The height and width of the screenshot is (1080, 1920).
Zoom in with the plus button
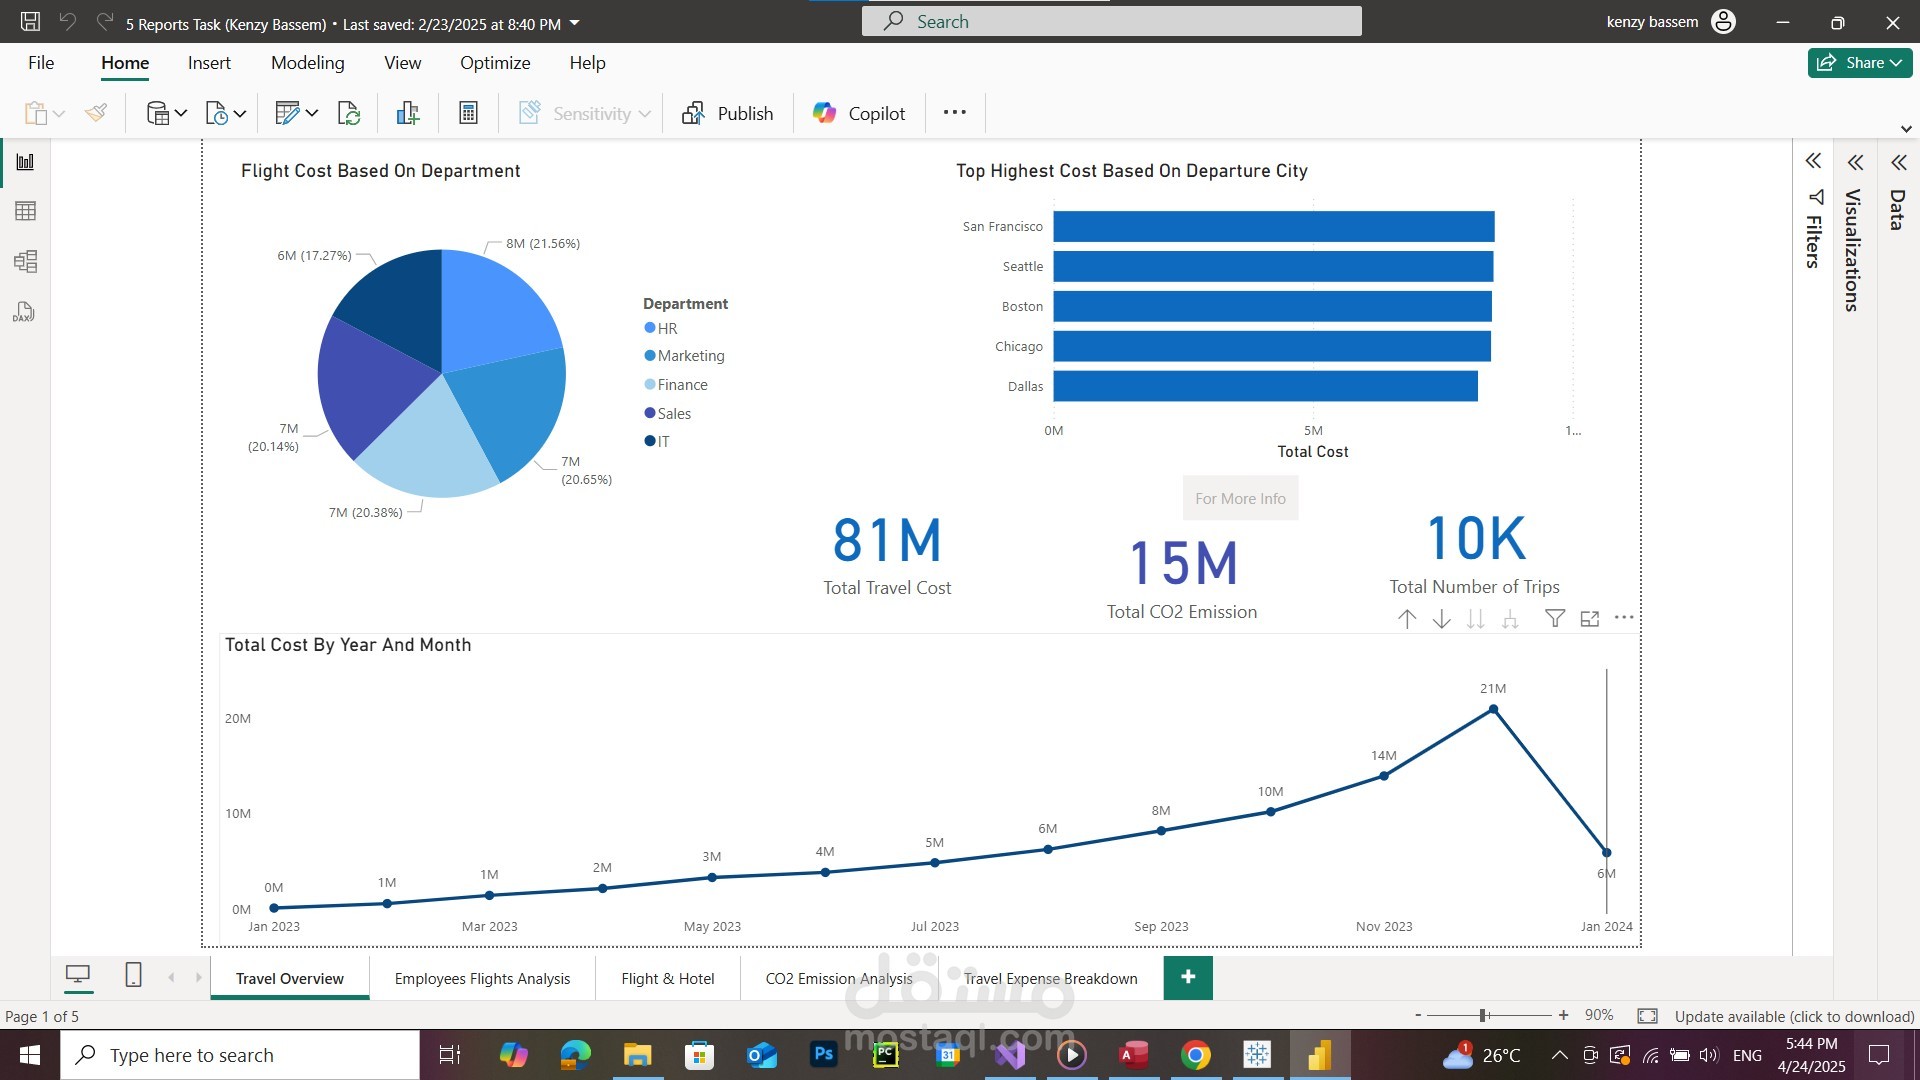[1563, 1015]
